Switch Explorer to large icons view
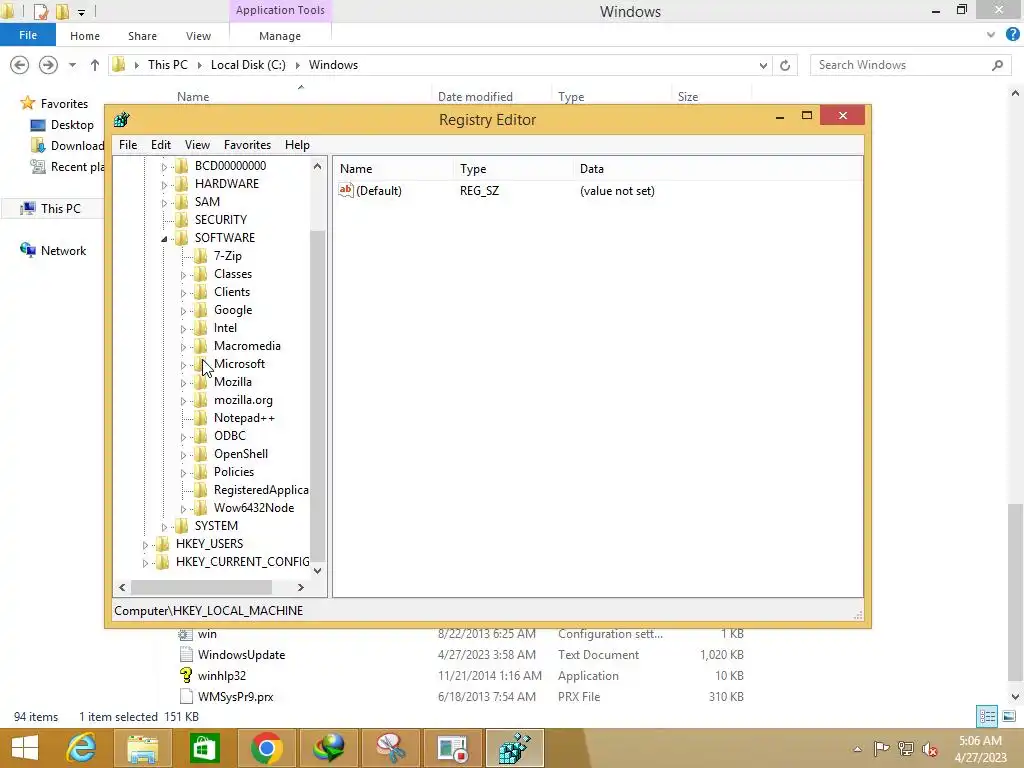This screenshot has height=768, width=1024. (1009, 716)
